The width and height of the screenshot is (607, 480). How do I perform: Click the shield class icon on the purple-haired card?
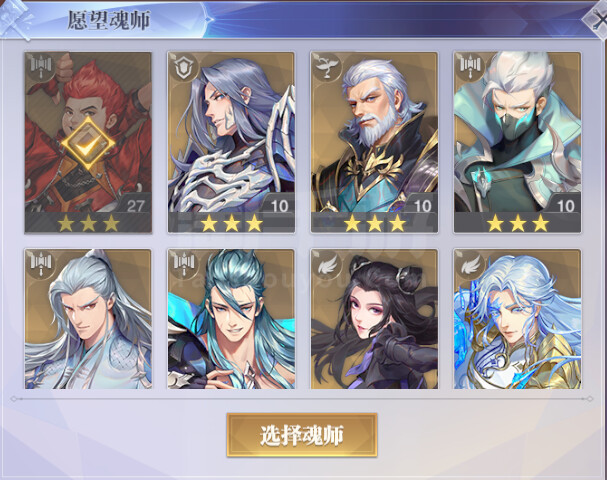coord(183,67)
